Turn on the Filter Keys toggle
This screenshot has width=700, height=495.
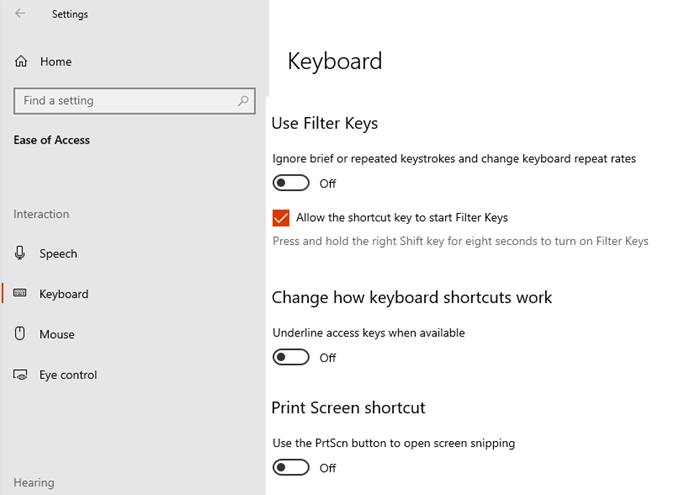coord(291,183)
